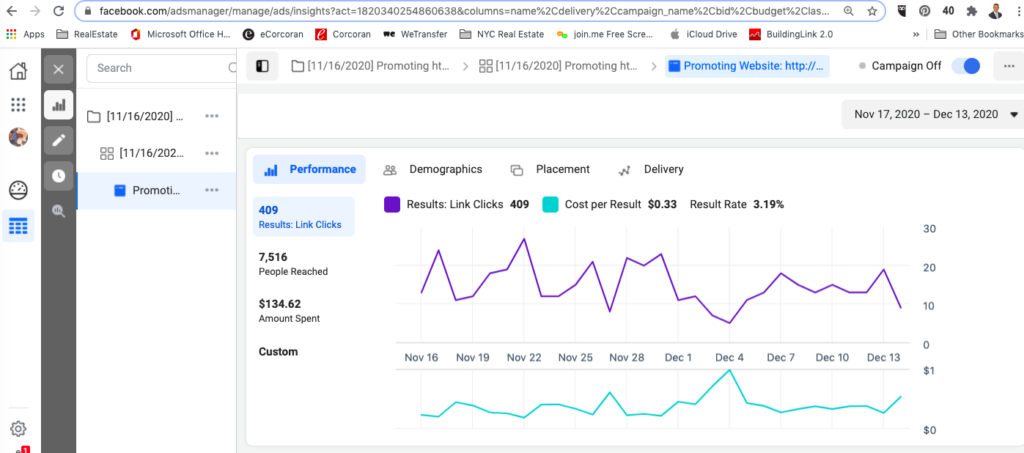Select the Promoti... ad row
This screenshot has height=453, width=1024.
[x=157, y=191]
